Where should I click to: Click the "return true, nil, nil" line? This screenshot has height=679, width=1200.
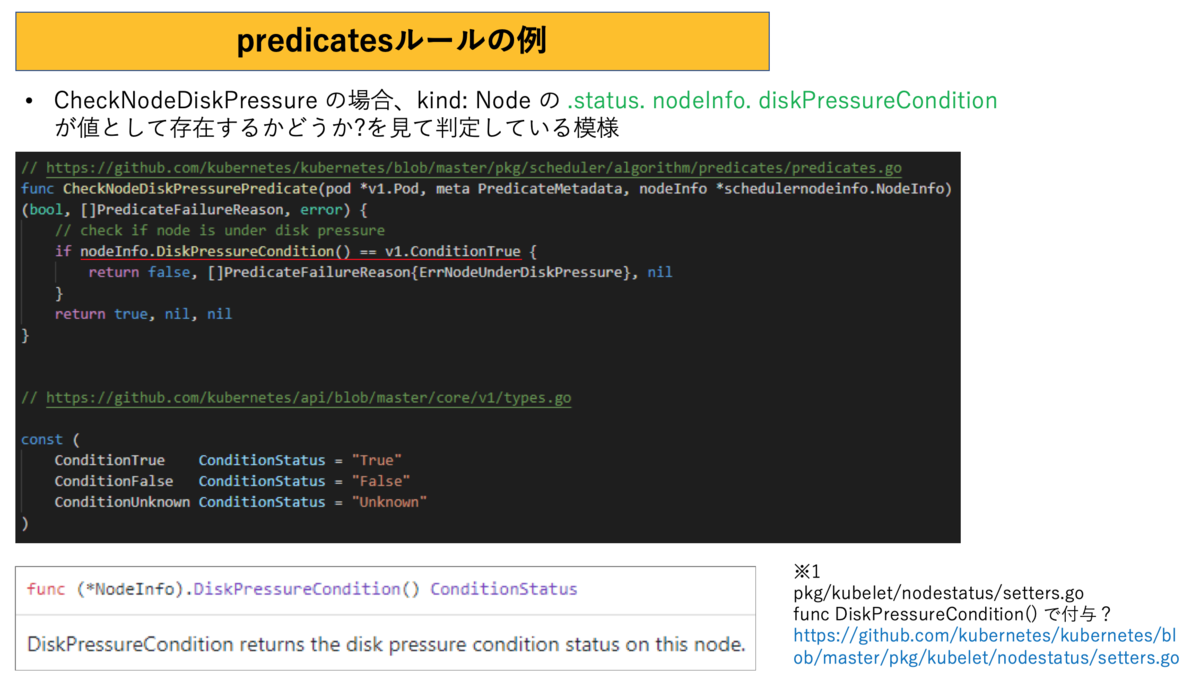(x=143, y=314)
